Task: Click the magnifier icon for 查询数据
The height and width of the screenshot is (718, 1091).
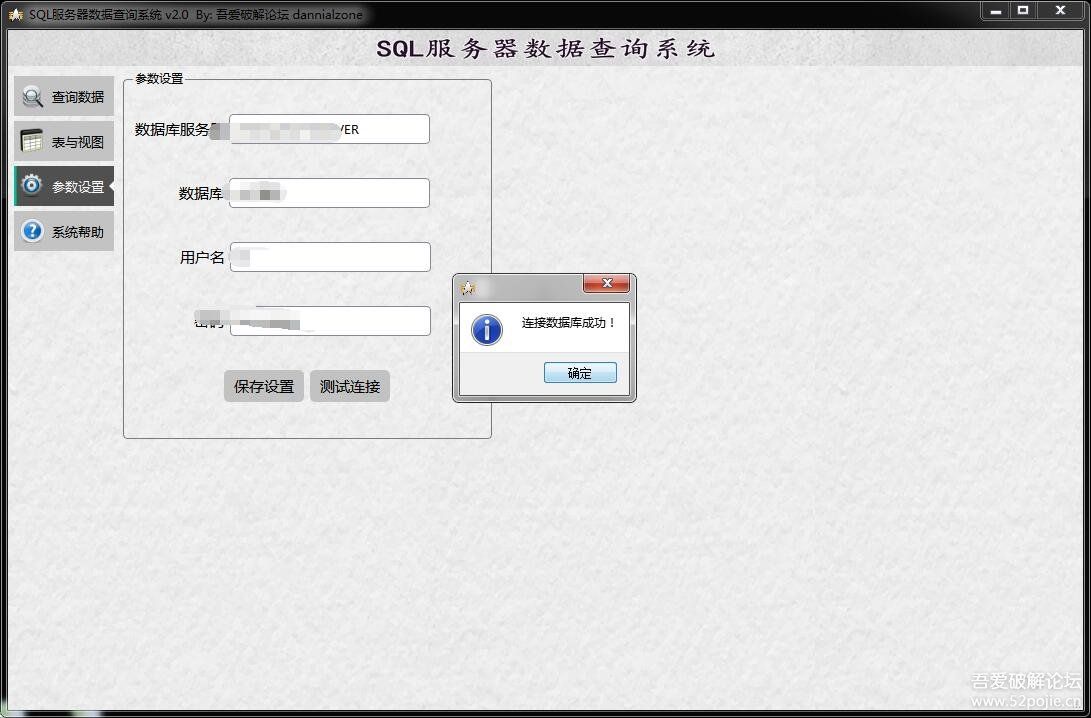Action: tap(32, 97)
